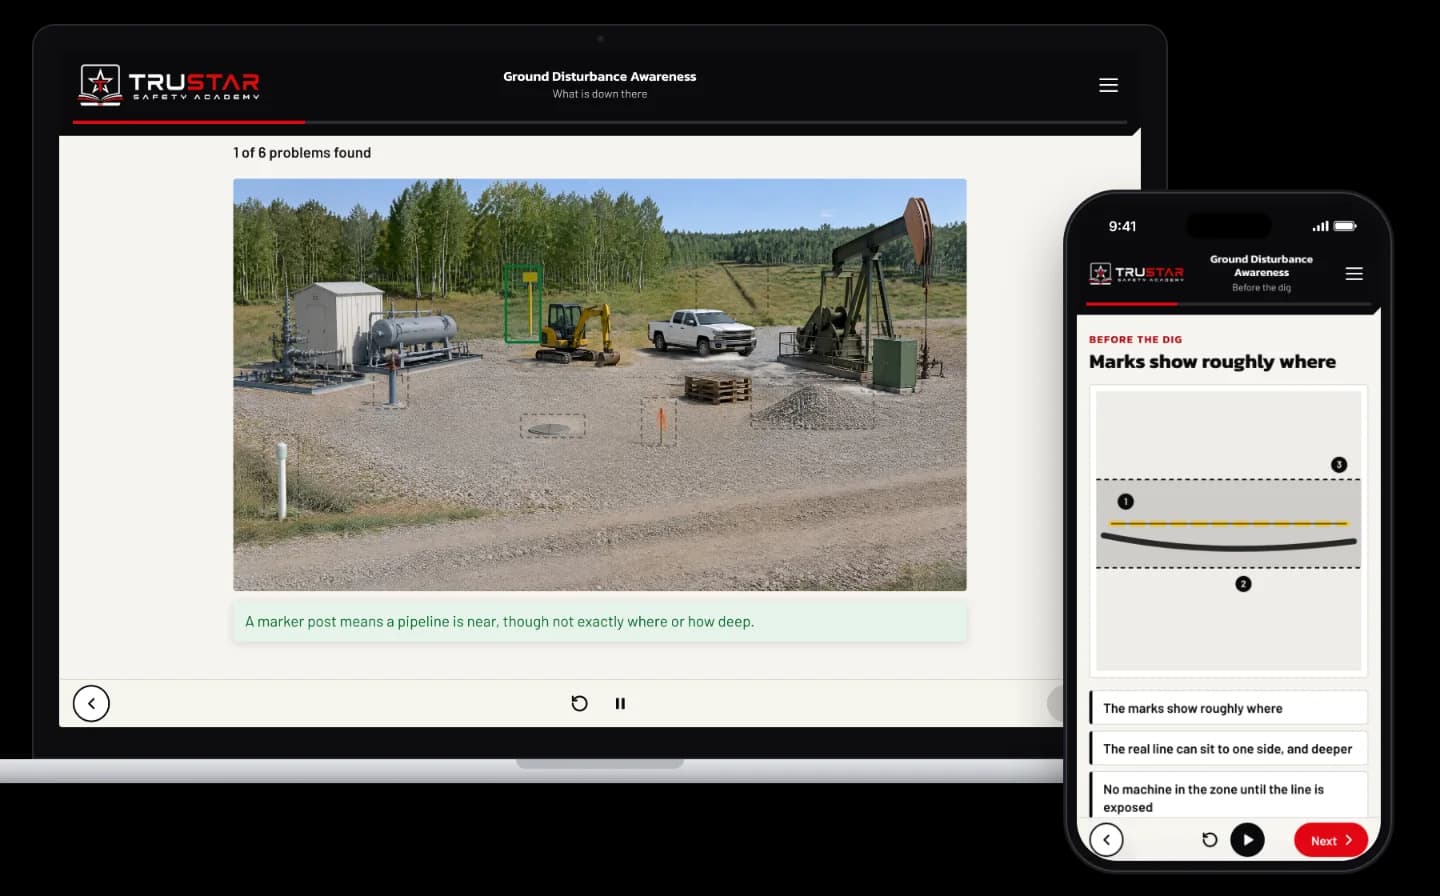Select 'The real line can sit to one side' item

1229,748
